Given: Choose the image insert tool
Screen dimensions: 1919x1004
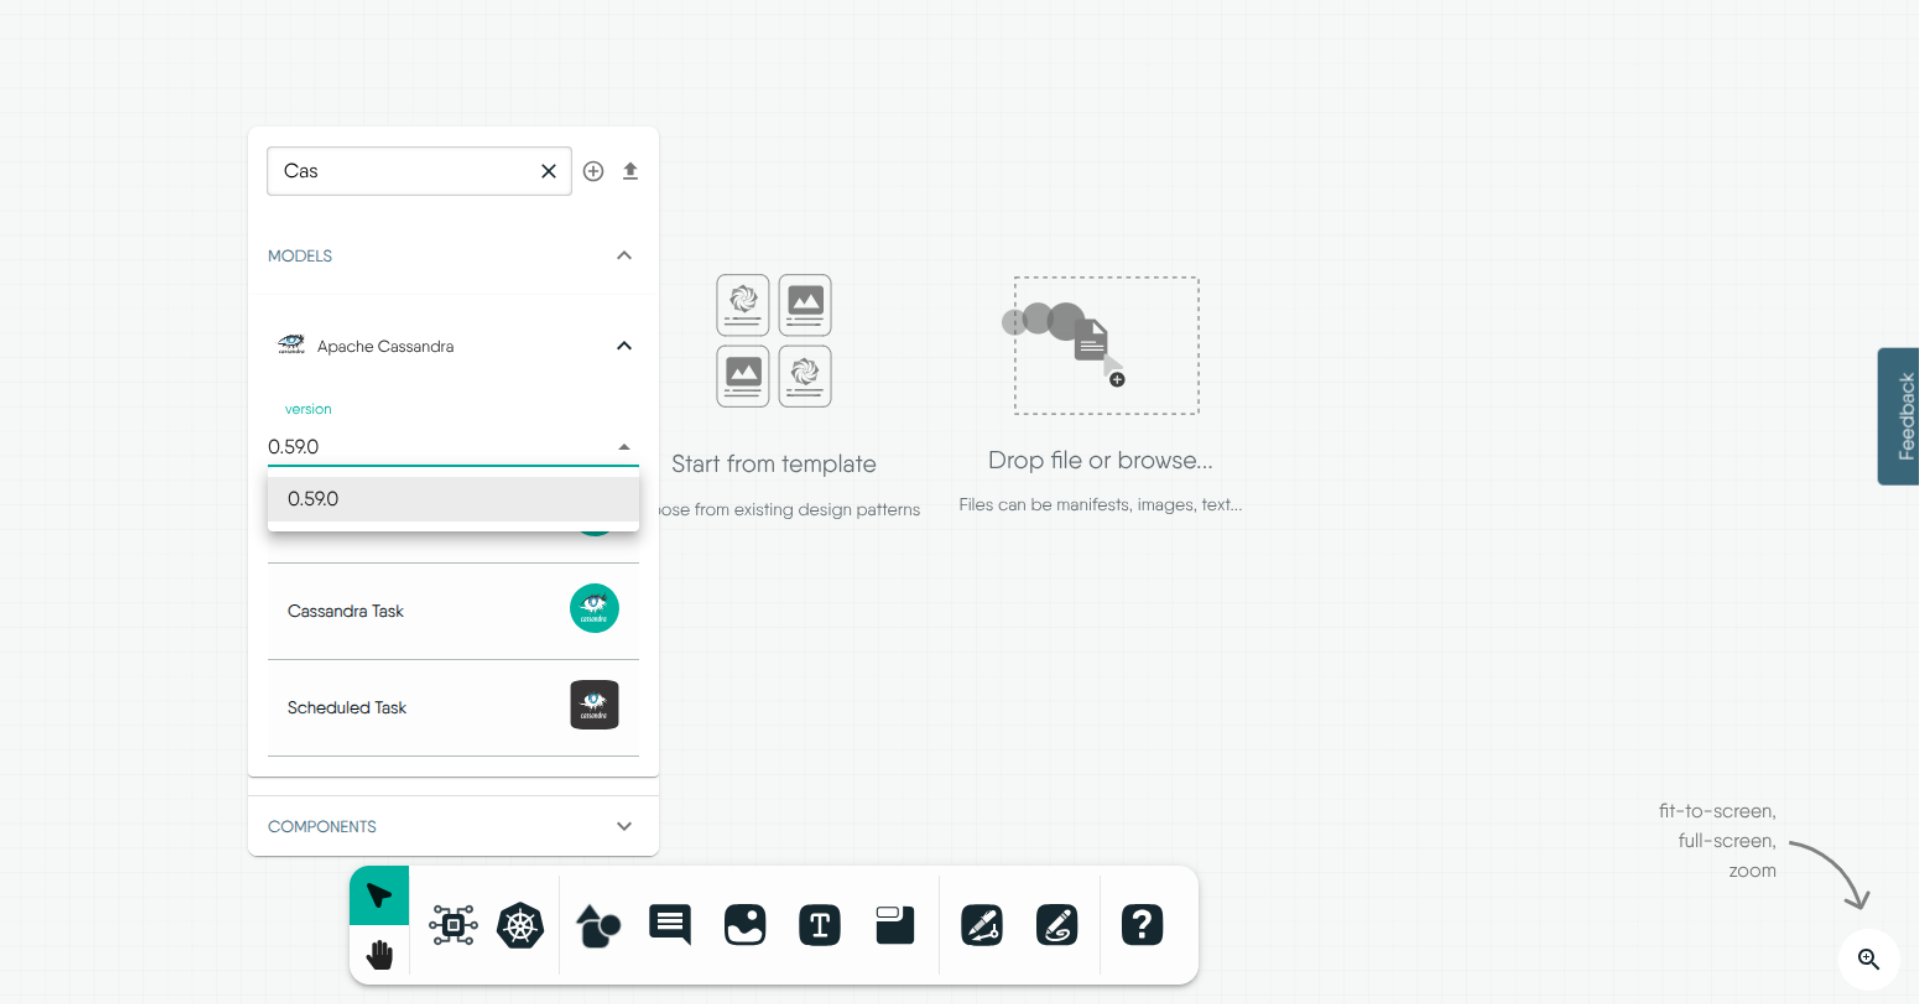Looking at the screenshot, I should pos(745,925).
